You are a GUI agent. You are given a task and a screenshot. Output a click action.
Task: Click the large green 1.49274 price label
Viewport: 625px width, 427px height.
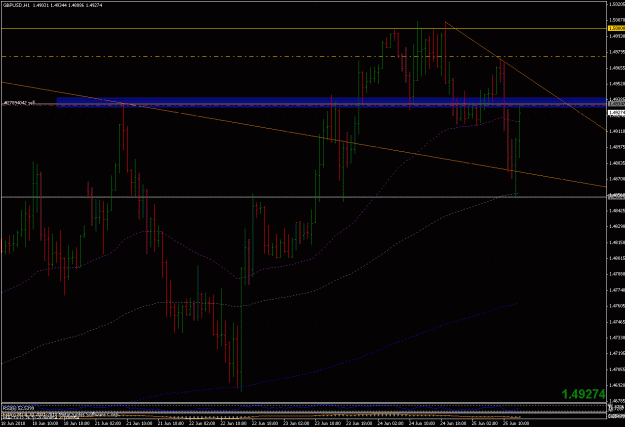(x=583, y=394)
